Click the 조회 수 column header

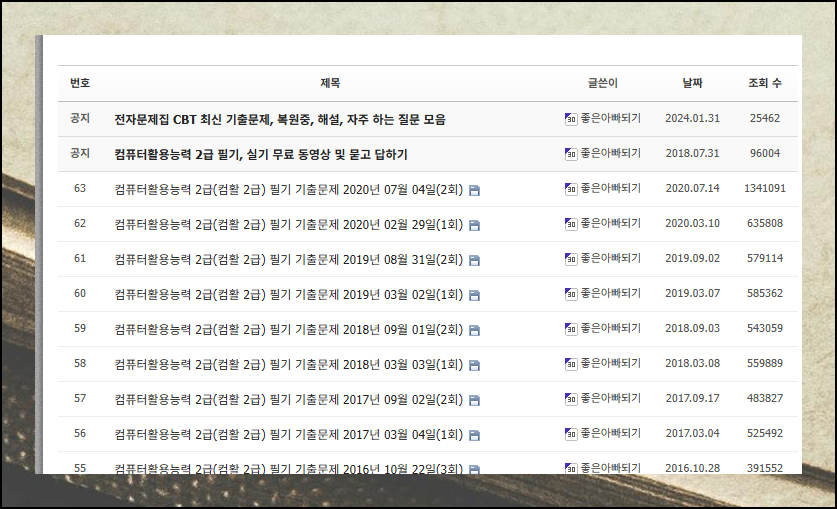pos(765,83)
